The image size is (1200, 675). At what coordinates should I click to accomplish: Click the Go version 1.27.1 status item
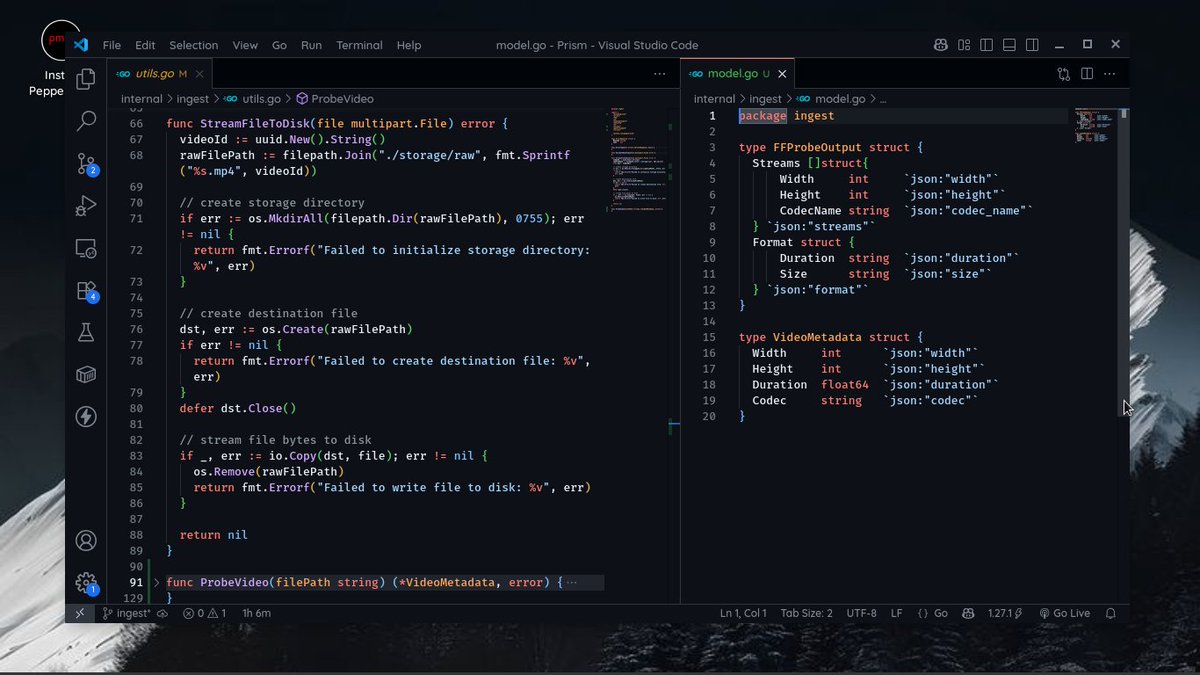point(1004,613)
